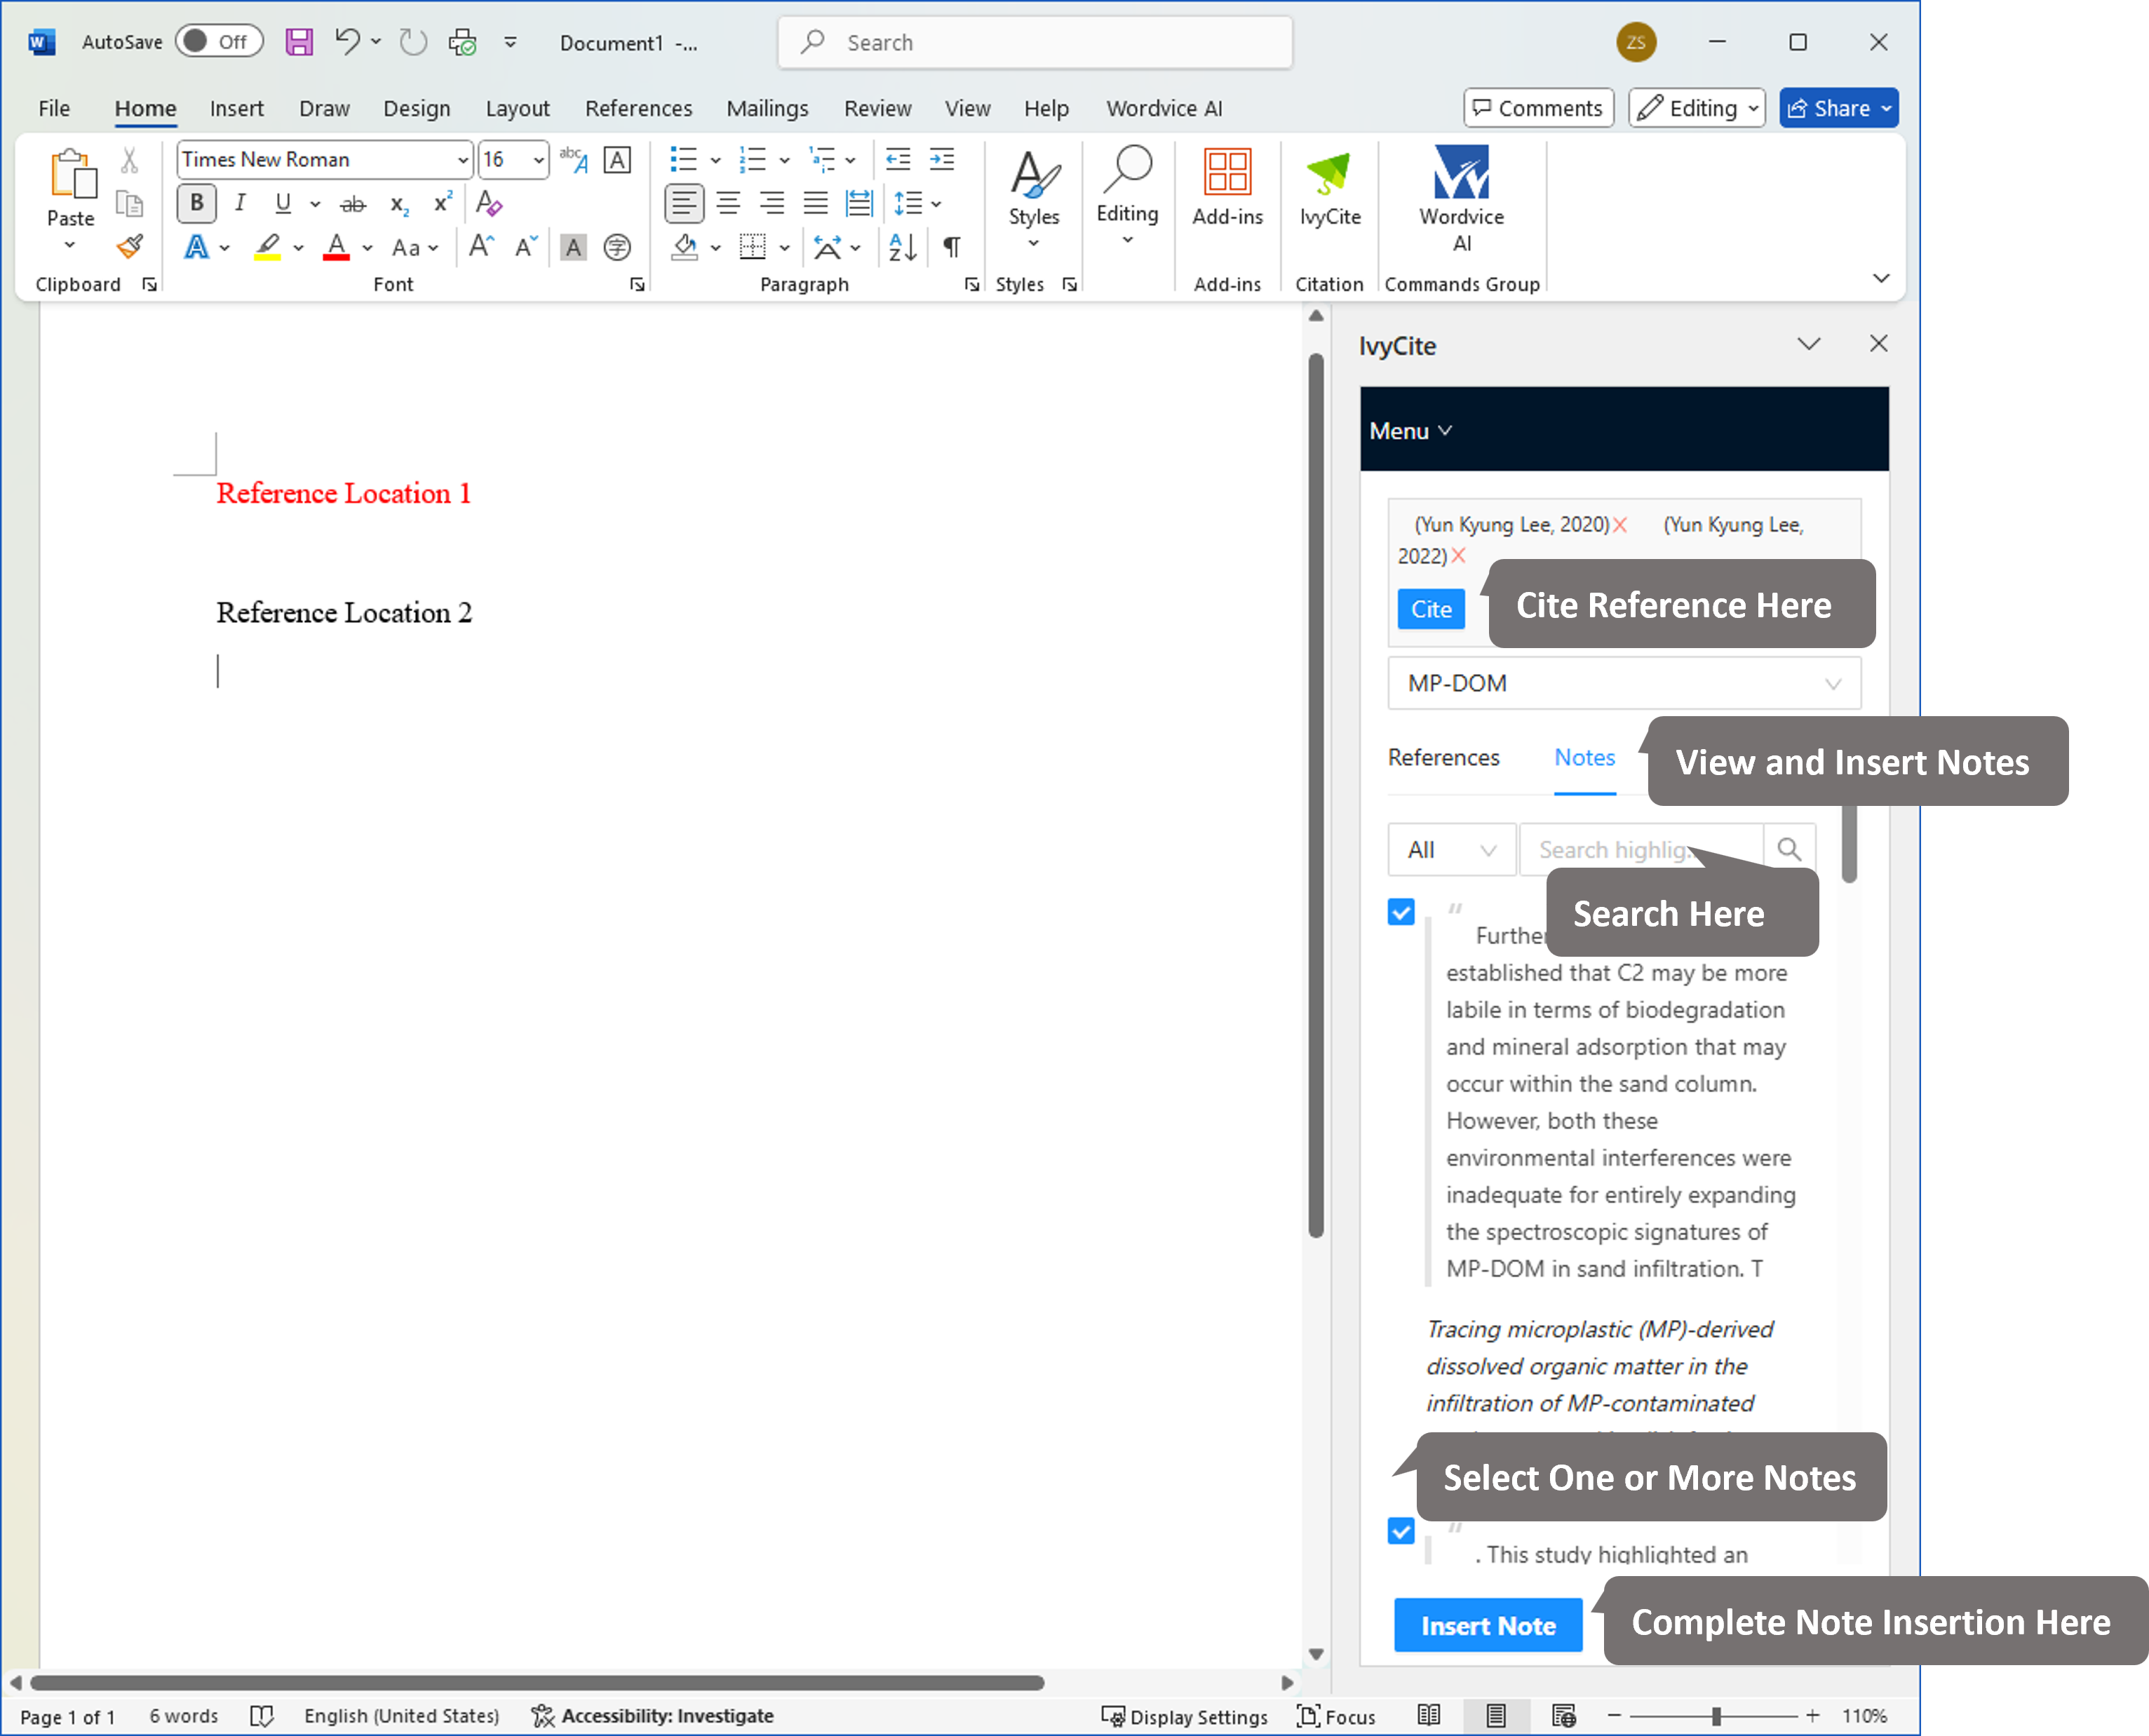Click the blue Cite button

pos(1431,609)
